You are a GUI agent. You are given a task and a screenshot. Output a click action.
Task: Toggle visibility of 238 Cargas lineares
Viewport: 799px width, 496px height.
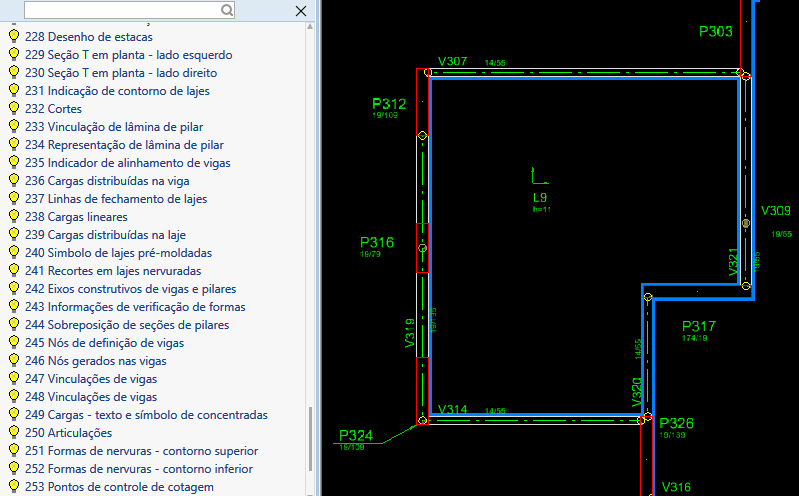[14, 217]
